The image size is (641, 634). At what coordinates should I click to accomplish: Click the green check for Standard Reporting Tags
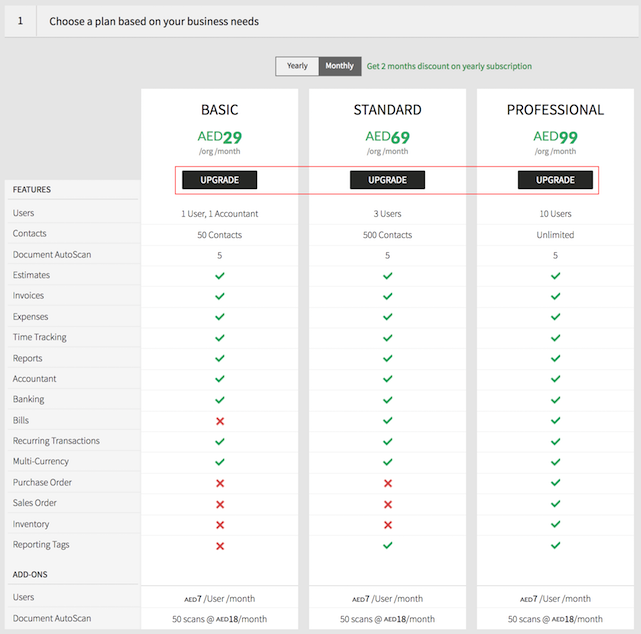(388, 546)
